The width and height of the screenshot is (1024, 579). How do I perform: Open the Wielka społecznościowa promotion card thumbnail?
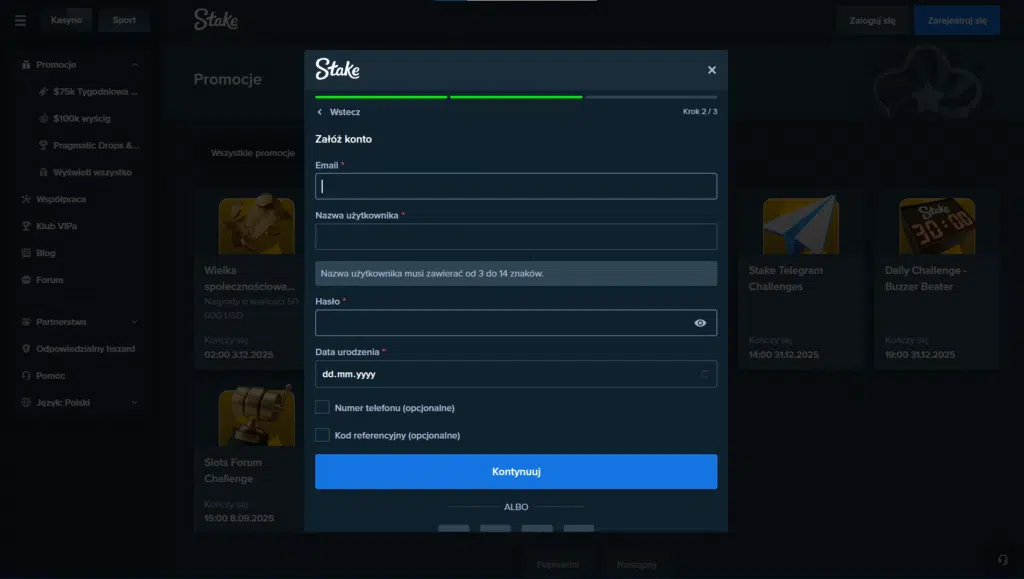click(x=257, y=224)
